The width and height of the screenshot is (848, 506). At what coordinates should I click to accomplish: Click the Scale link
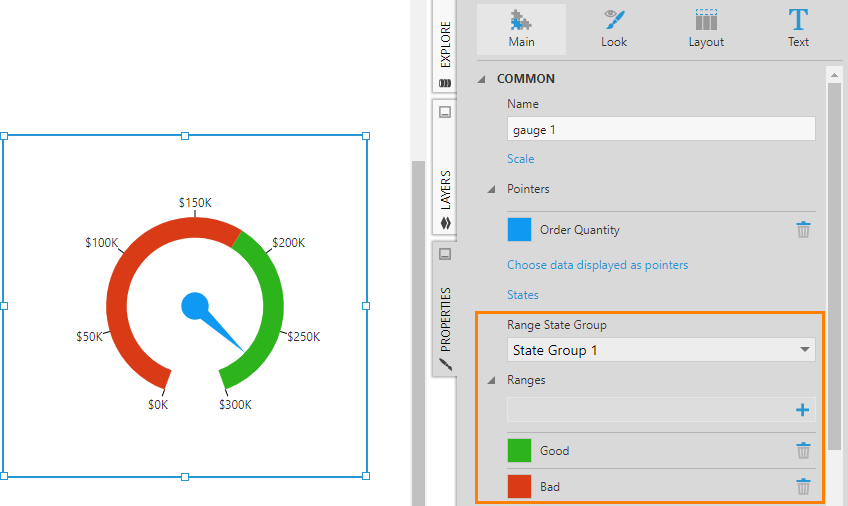pos(520,159)
